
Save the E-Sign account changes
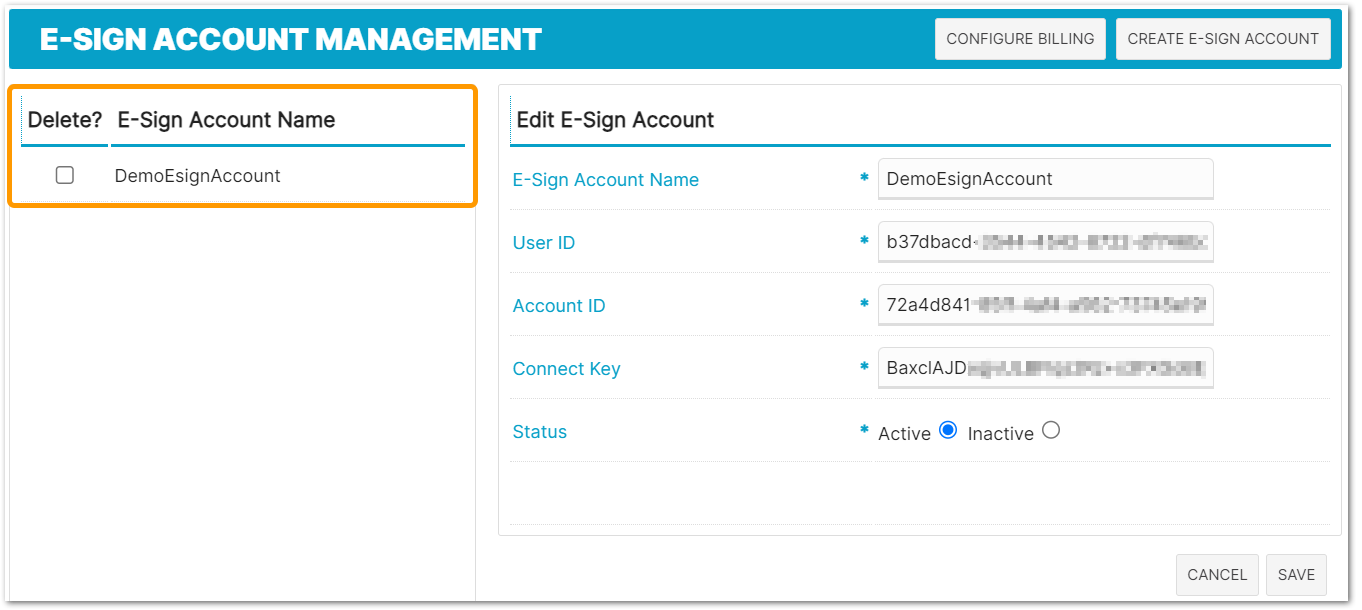pos(1296,575)
